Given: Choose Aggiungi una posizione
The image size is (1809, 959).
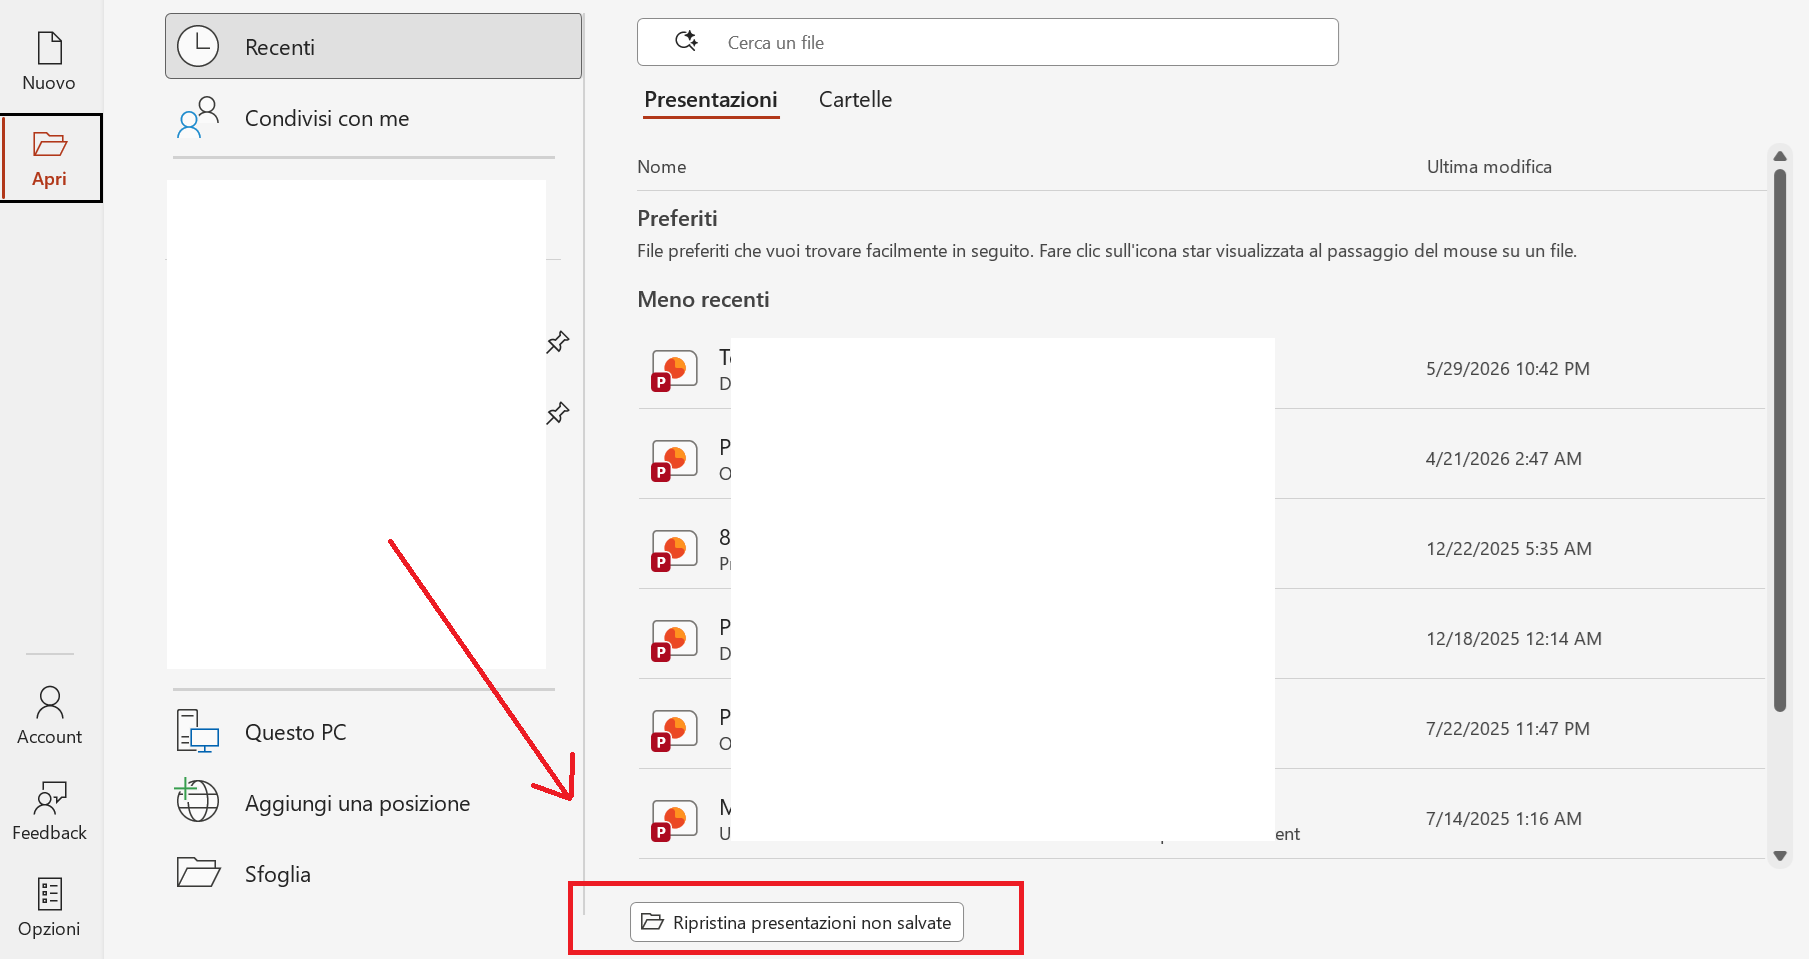Looking at the screenshot, I should point(373,803).
